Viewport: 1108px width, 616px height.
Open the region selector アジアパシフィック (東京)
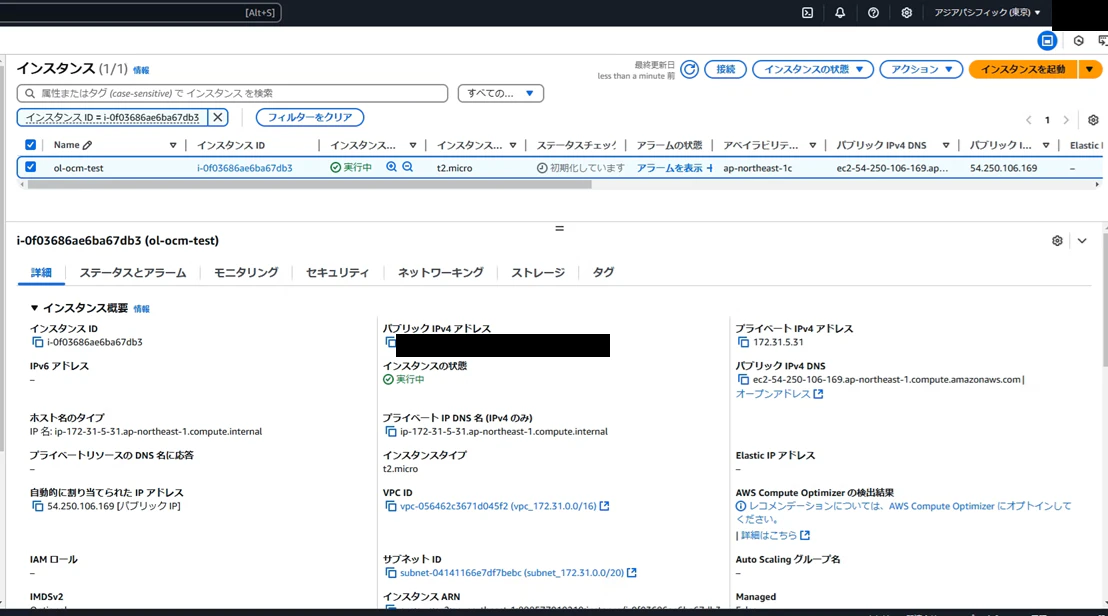[987, 13]
